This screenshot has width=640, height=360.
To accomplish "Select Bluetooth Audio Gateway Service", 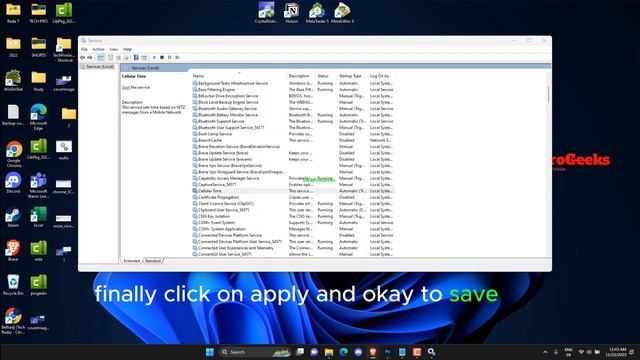I will (x=292, y=109).
